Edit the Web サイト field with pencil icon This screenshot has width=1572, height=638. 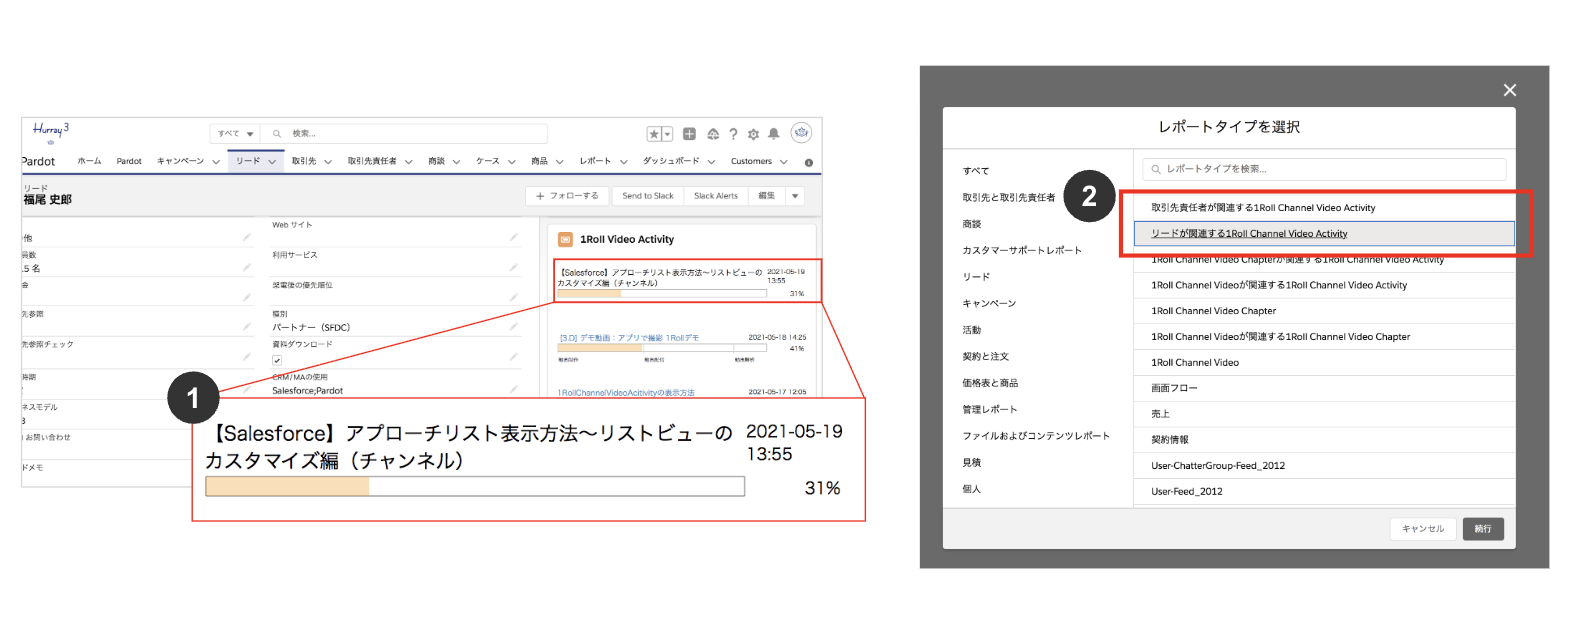[513, 237]
